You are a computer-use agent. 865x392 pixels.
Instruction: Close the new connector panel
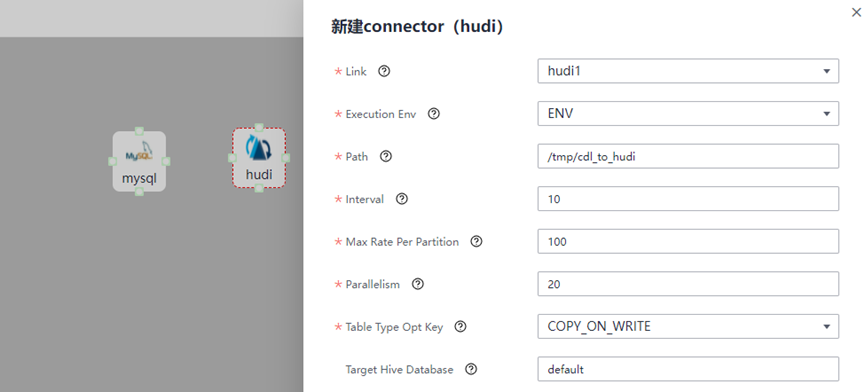tap(856, 12)
